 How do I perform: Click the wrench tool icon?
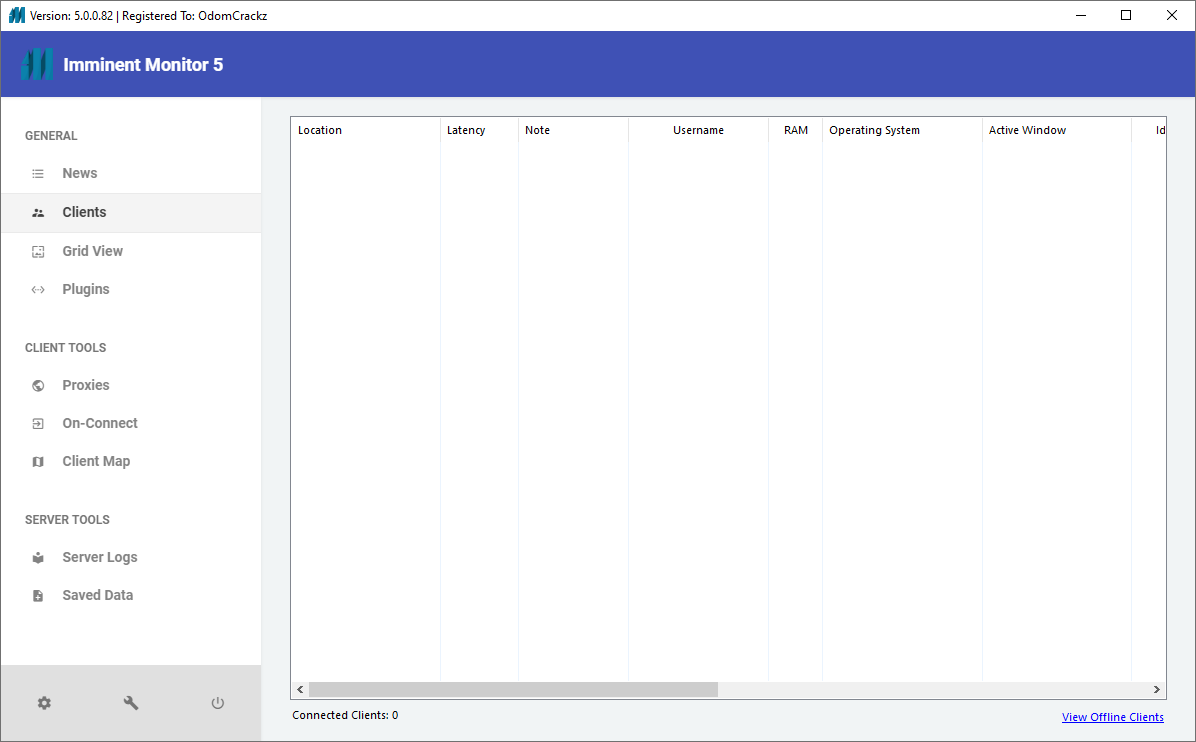[x=131, y=703]
